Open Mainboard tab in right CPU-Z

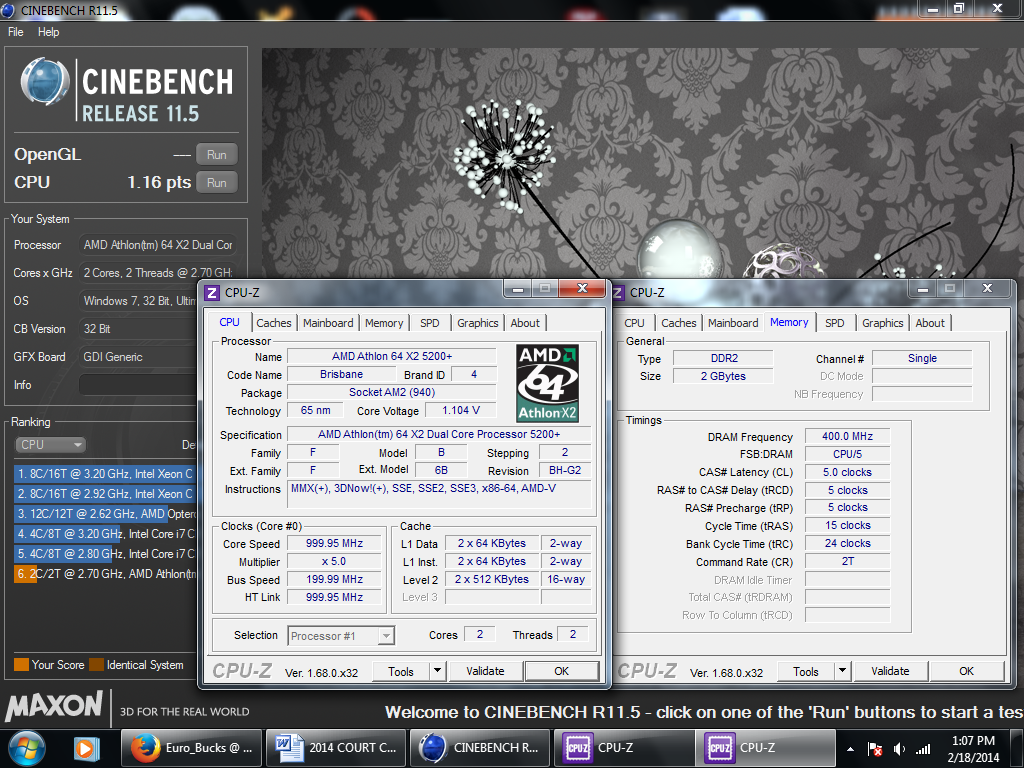[733, 323]
